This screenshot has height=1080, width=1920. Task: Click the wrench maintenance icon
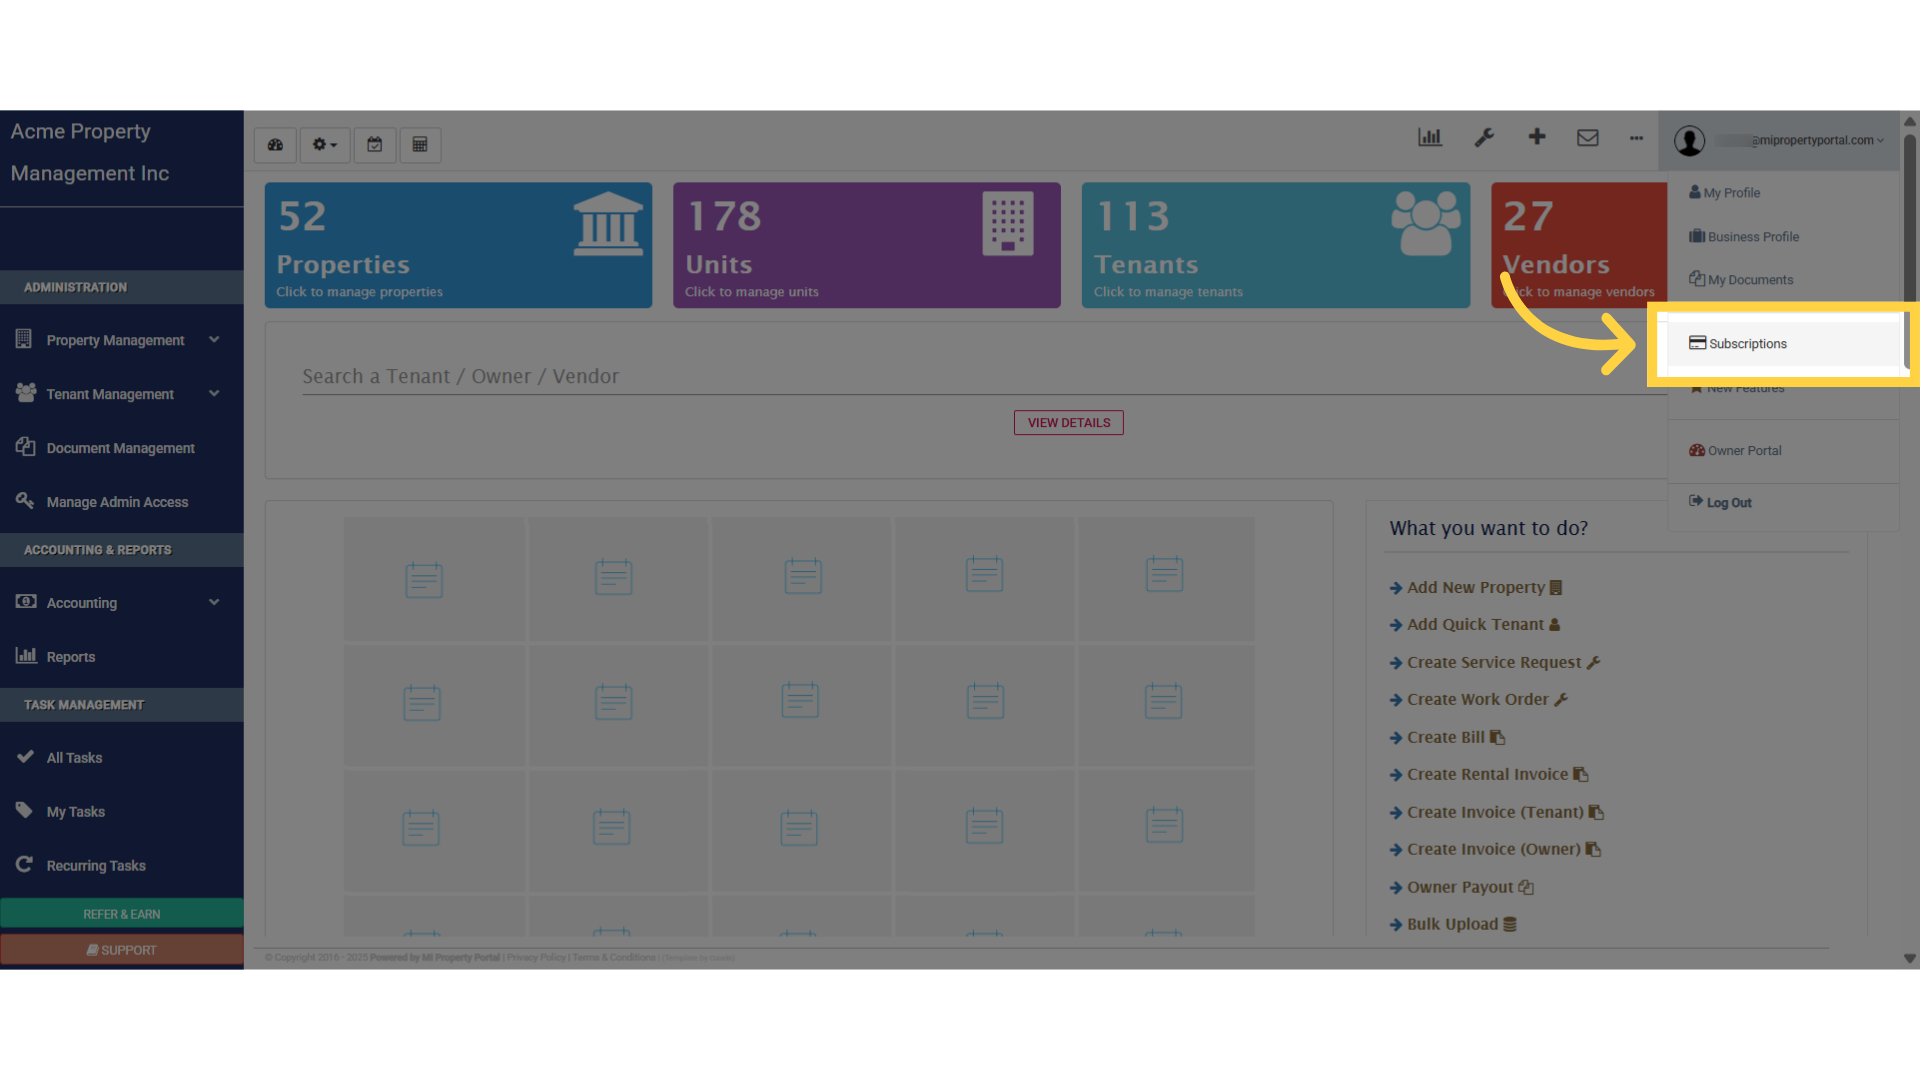pos(1484,138)
